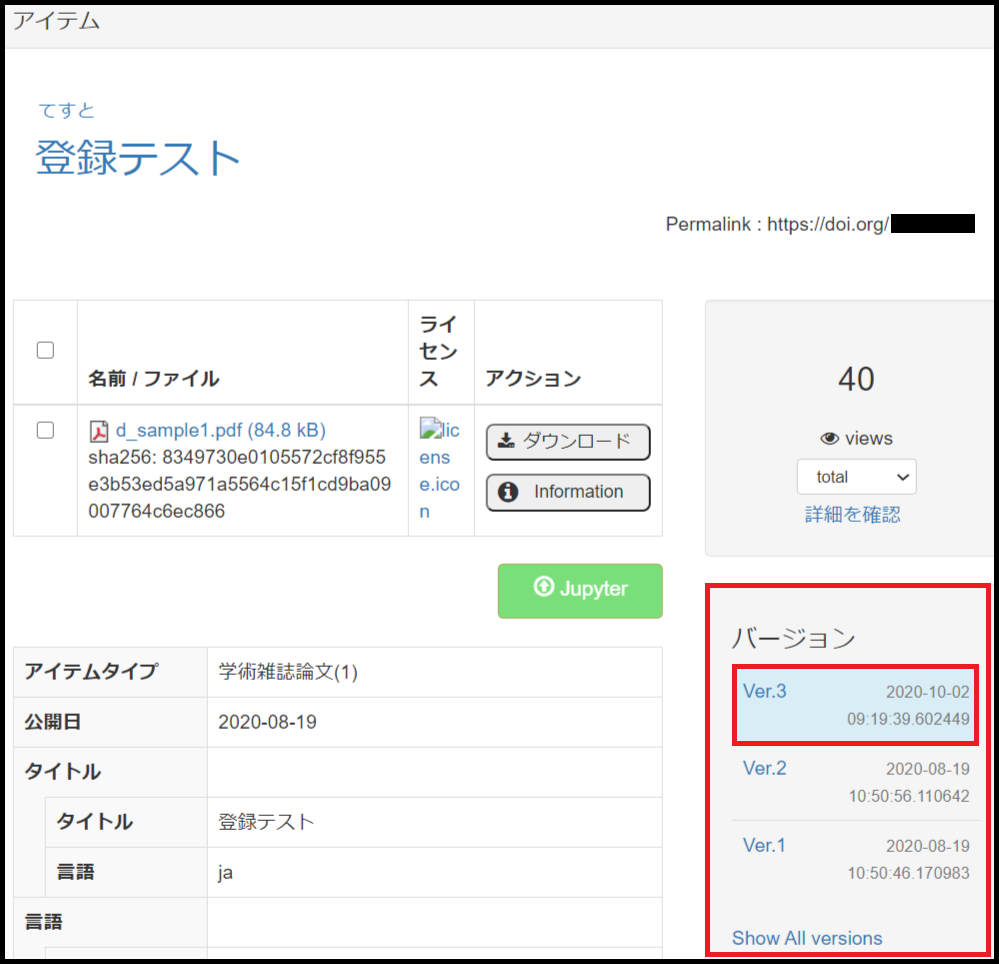Click the eye icon above views
Viewport: 999px width, 964px height.
(x=829, y=438)
